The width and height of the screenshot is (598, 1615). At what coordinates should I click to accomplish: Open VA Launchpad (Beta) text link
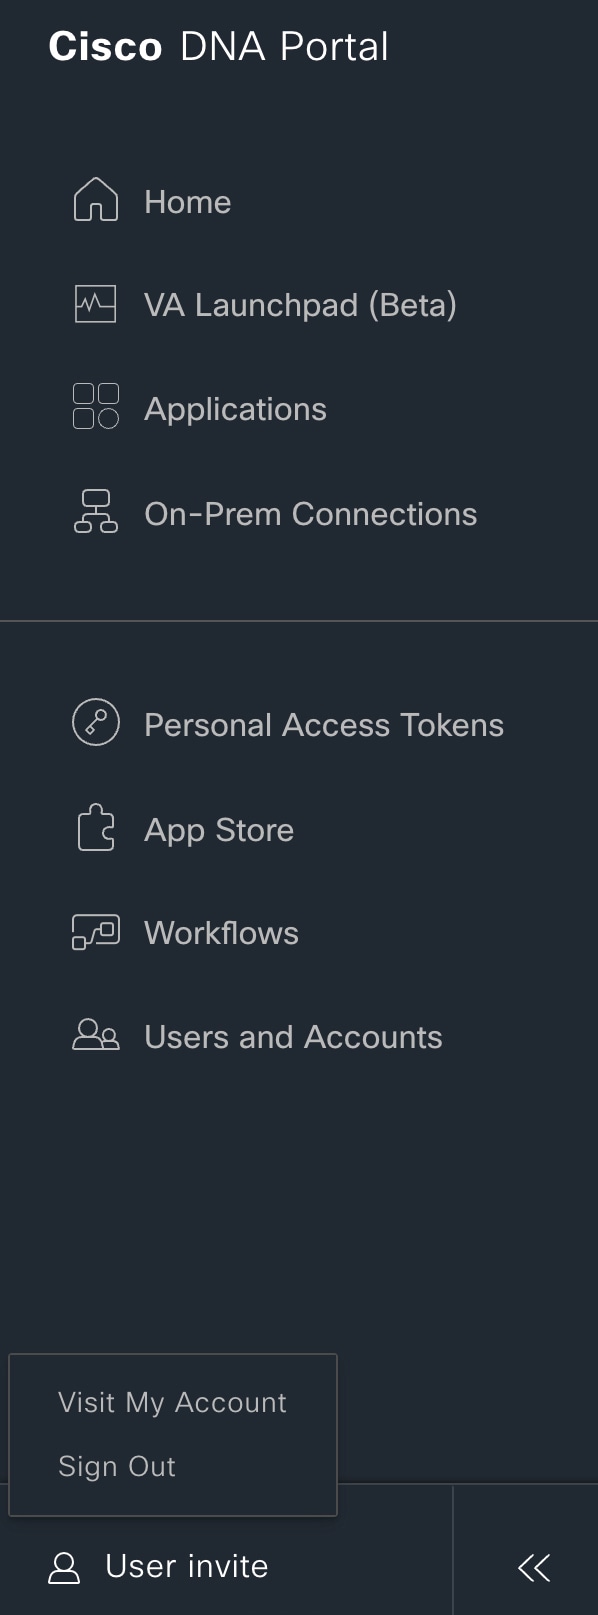click(300, 305)
